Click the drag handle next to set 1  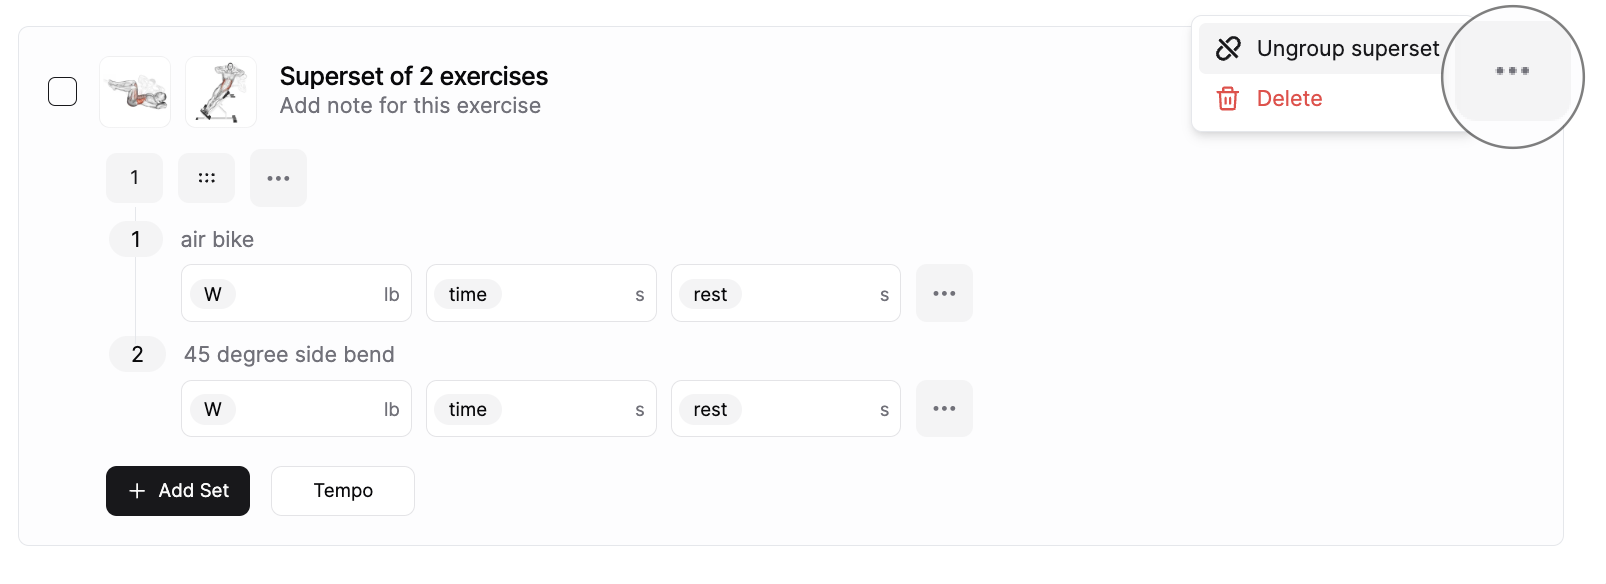[x=206, y=177]
